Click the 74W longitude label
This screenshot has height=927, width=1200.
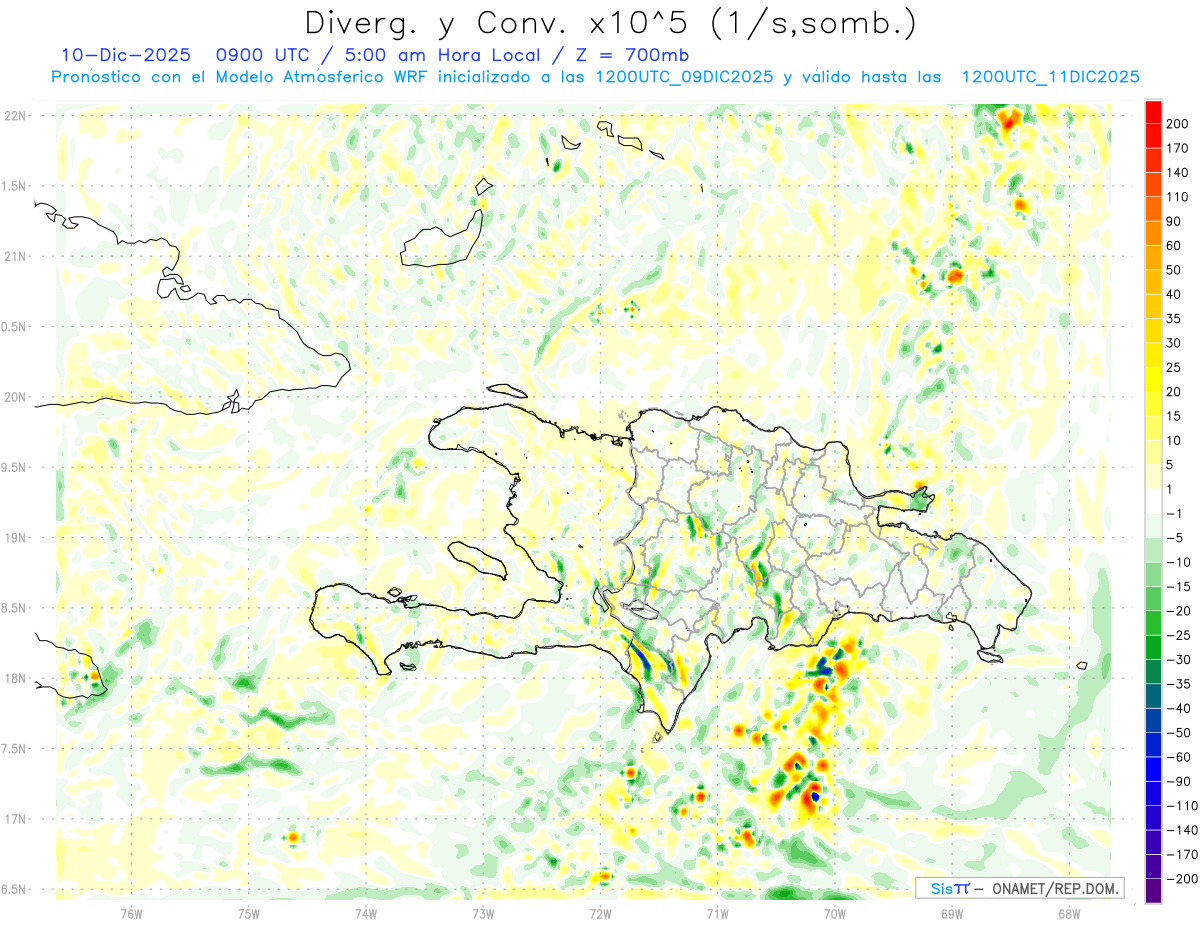point(365,913)
